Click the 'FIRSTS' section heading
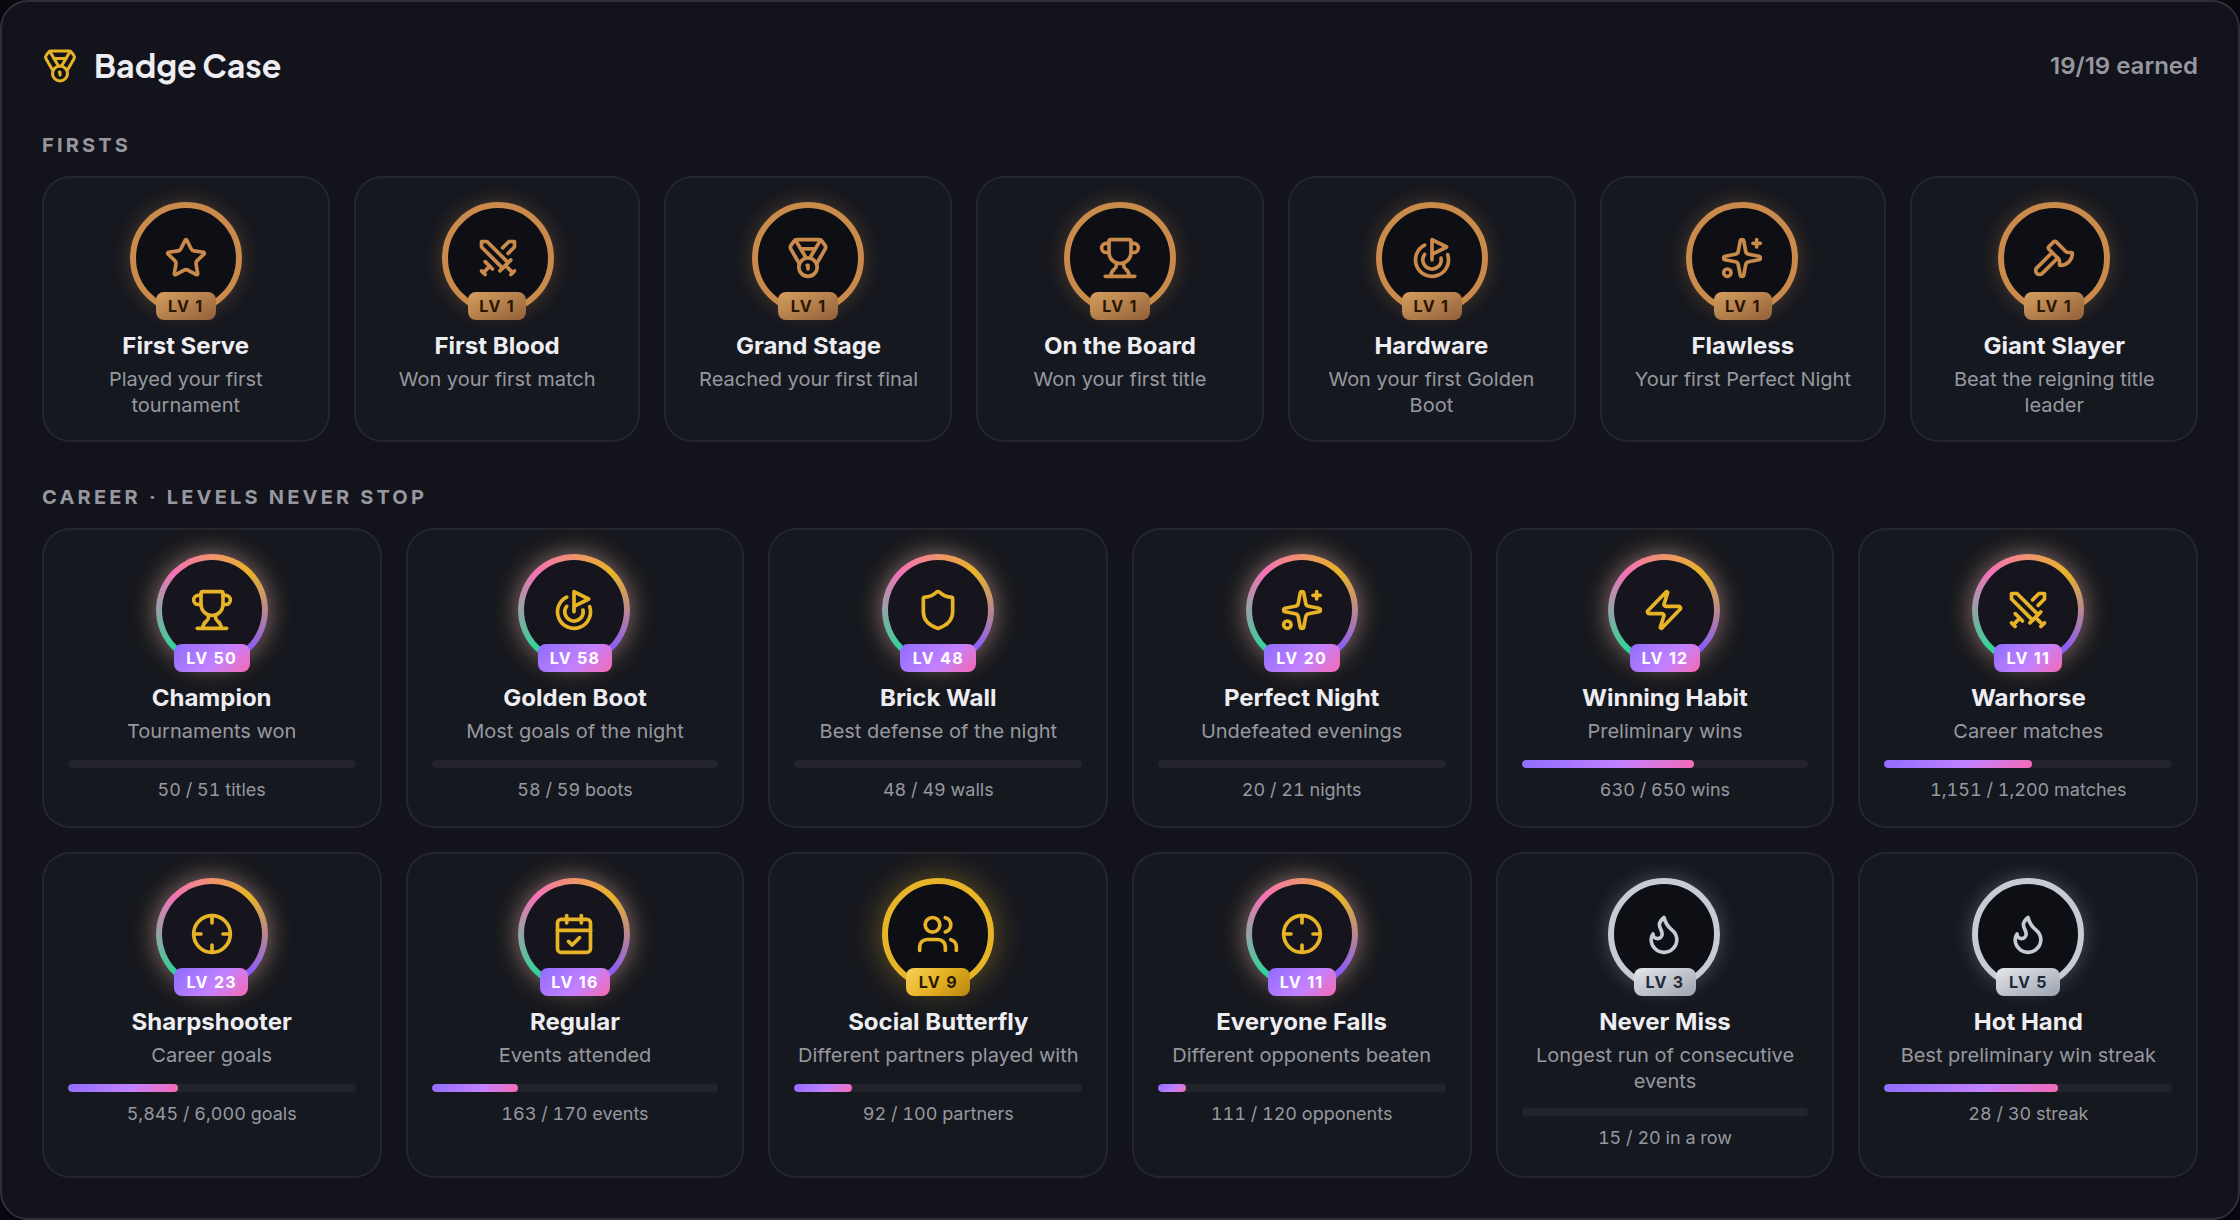 point(86,145)
